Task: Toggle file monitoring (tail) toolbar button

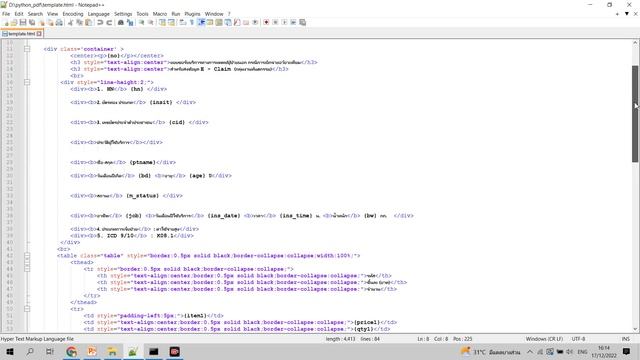Action: [255, 22]
